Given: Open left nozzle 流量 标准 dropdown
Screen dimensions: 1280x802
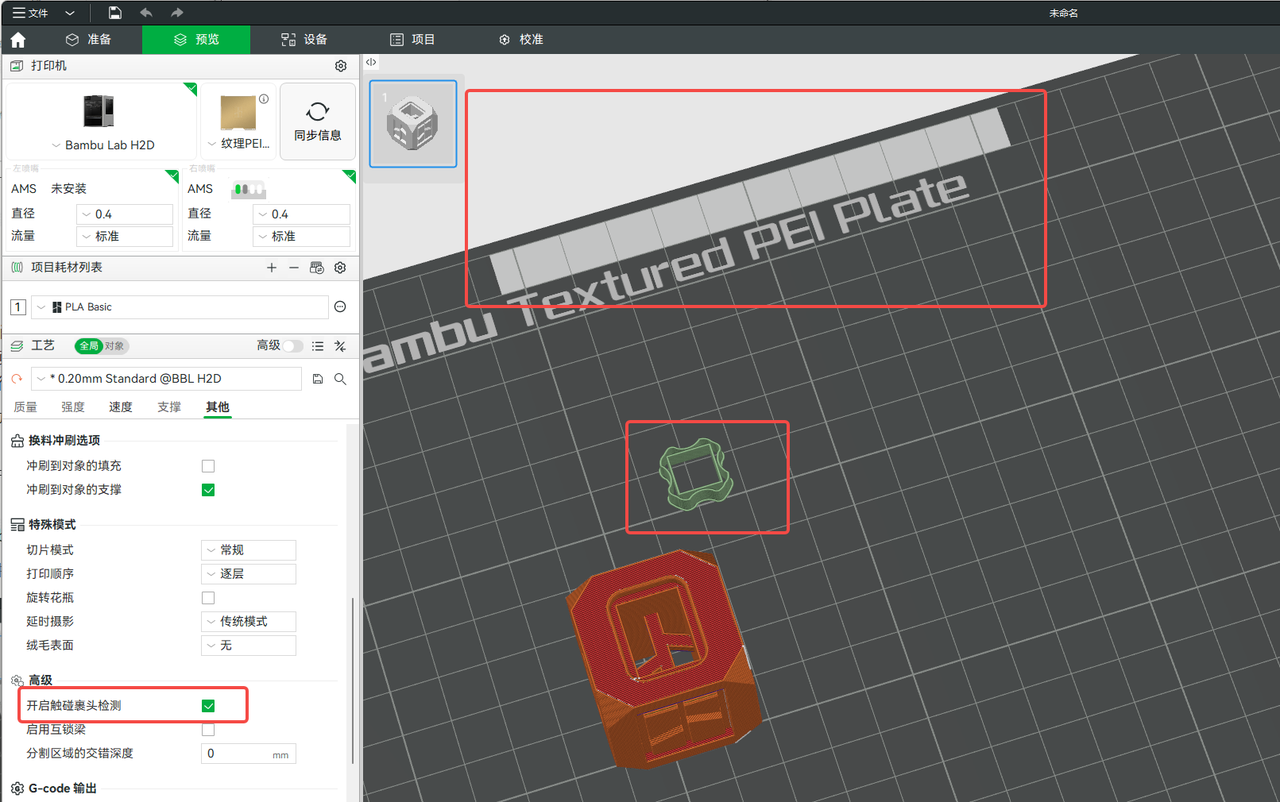Looking at the screenshot, I should pyautogui.click(x=125, y=236).
